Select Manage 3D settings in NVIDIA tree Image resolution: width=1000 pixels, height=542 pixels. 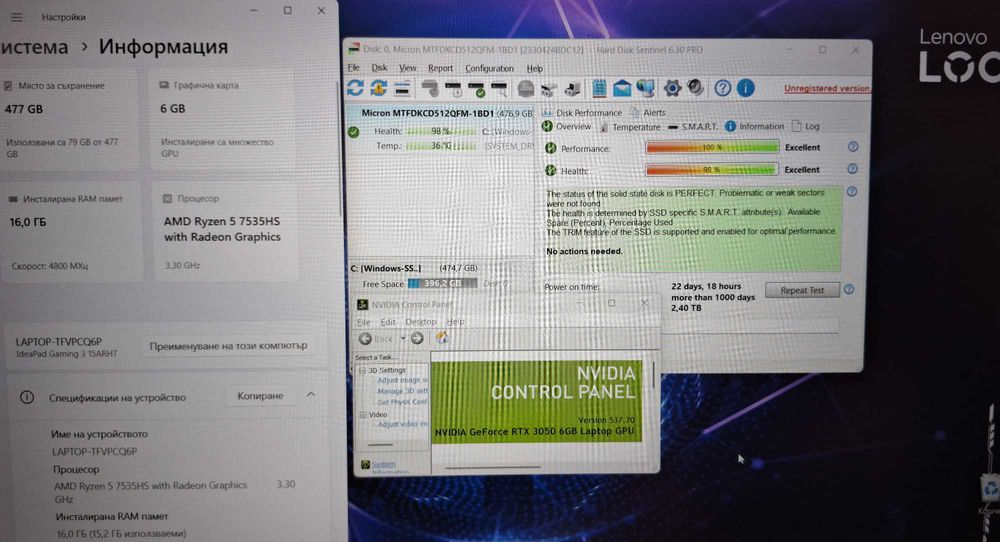[x=401, y=391]
